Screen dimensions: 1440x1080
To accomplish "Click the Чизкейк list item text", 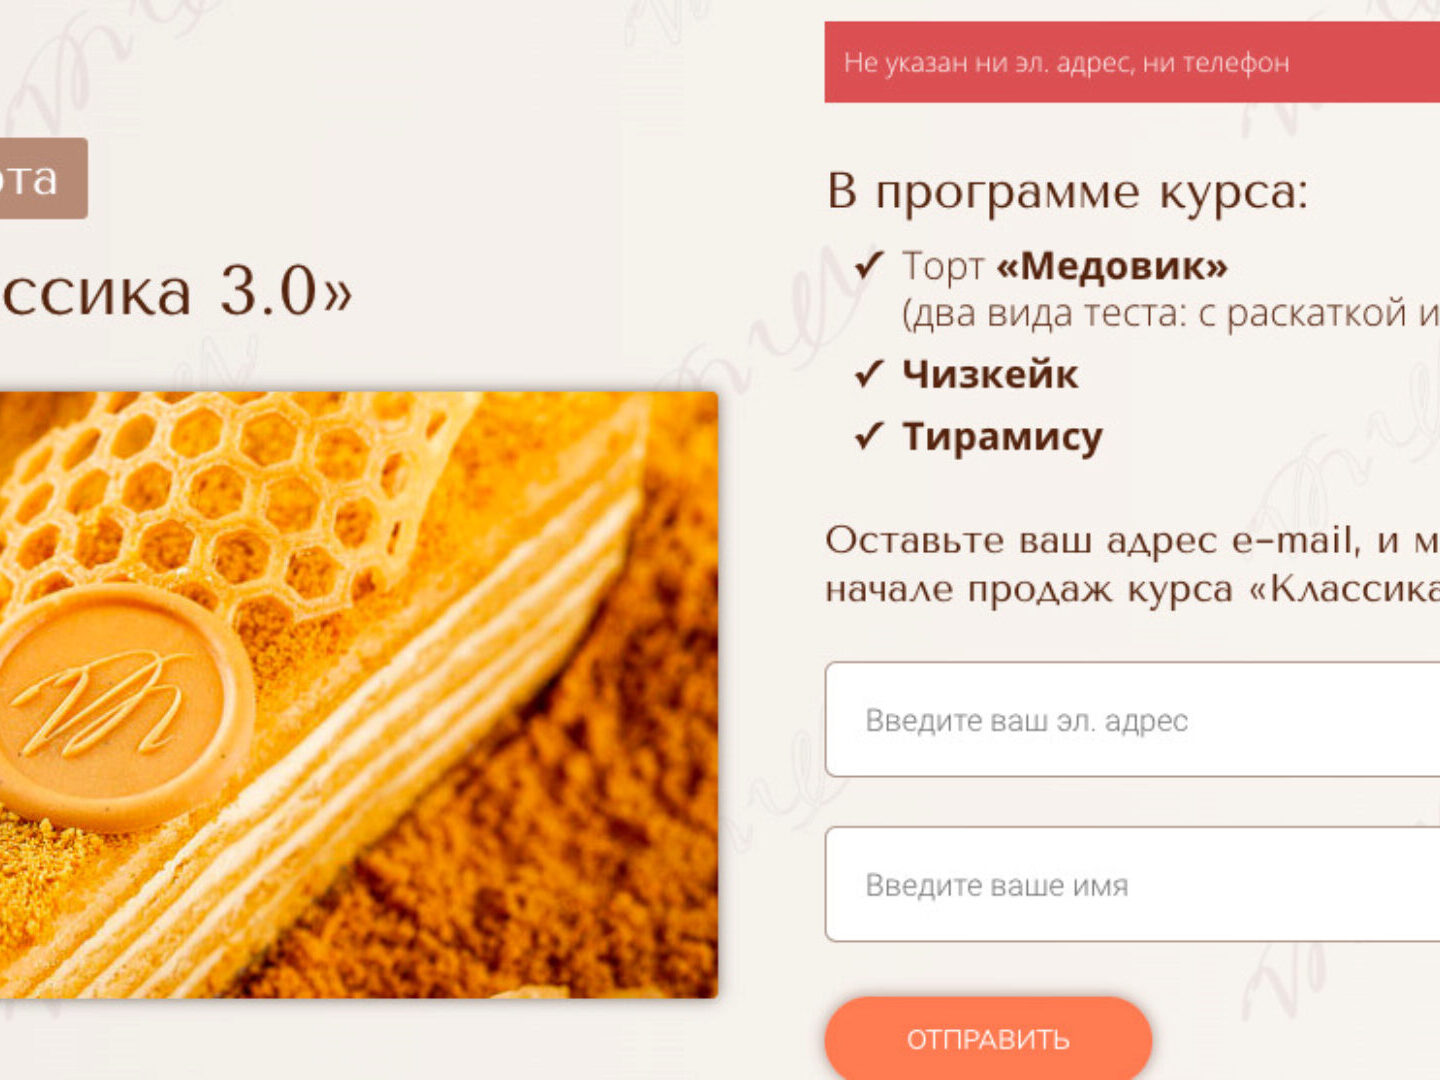I will tap(990, 374).
